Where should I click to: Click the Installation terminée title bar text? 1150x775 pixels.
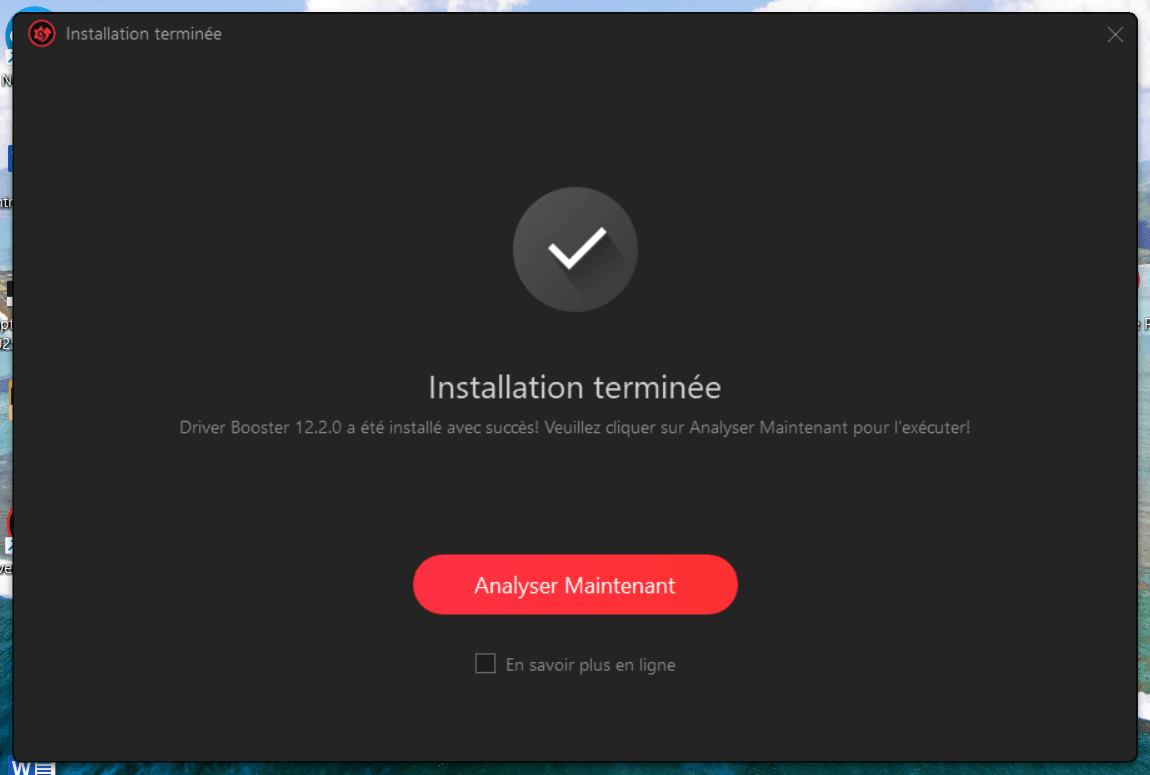pos(144,34)
